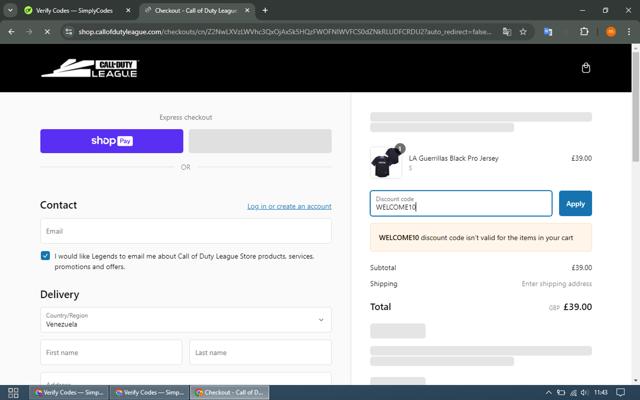Close the Verify Codes — SimplyCodes tab
The height and width of the screenshot is (400, 640).
pos(128,11)
